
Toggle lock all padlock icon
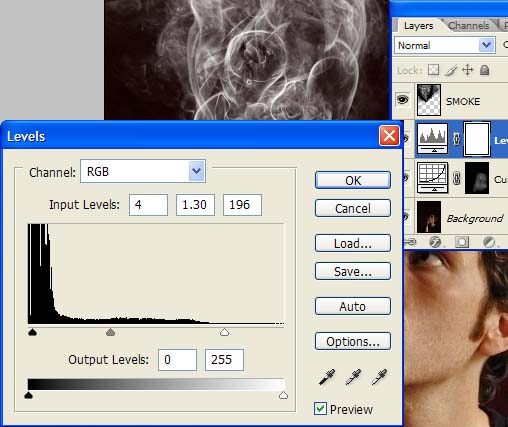[x=484, y=70]
